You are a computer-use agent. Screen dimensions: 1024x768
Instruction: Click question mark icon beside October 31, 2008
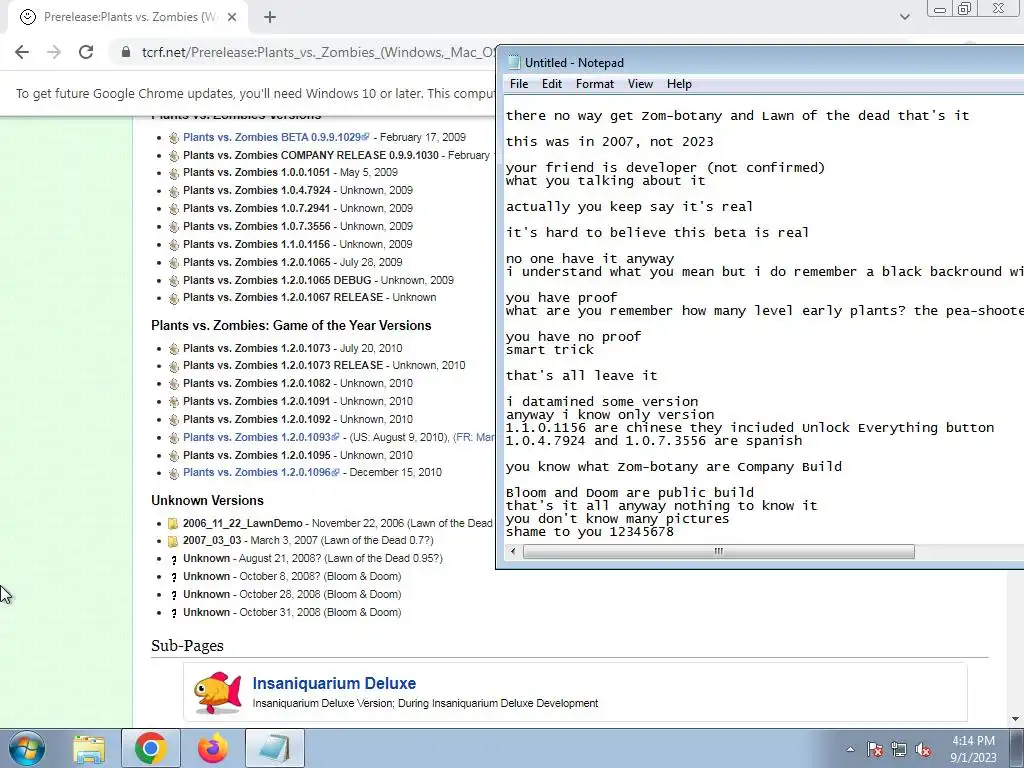point(174,613)
